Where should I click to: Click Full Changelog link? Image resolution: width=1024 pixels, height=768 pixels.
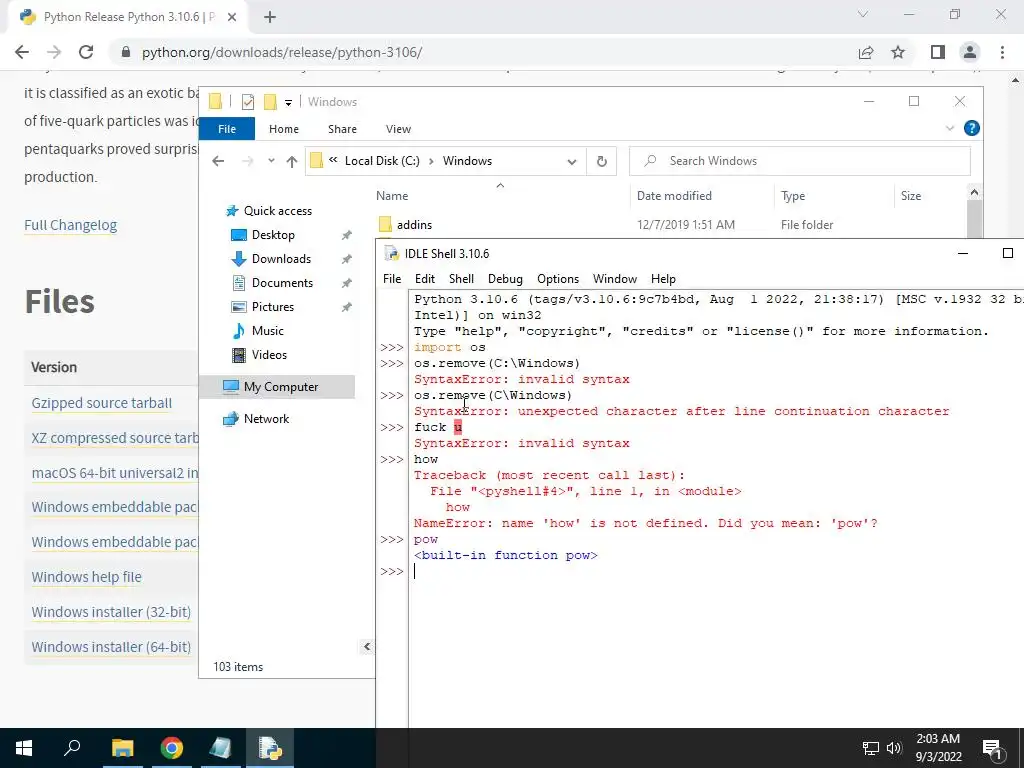[x=71, y=225]
